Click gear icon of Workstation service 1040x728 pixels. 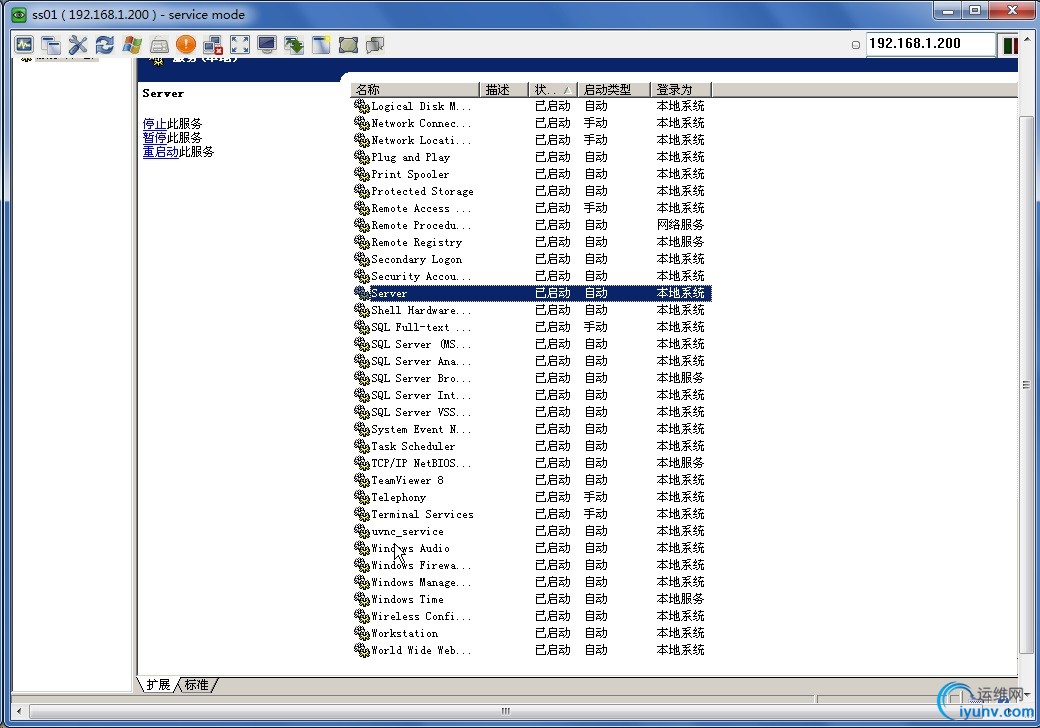point(361,633)
